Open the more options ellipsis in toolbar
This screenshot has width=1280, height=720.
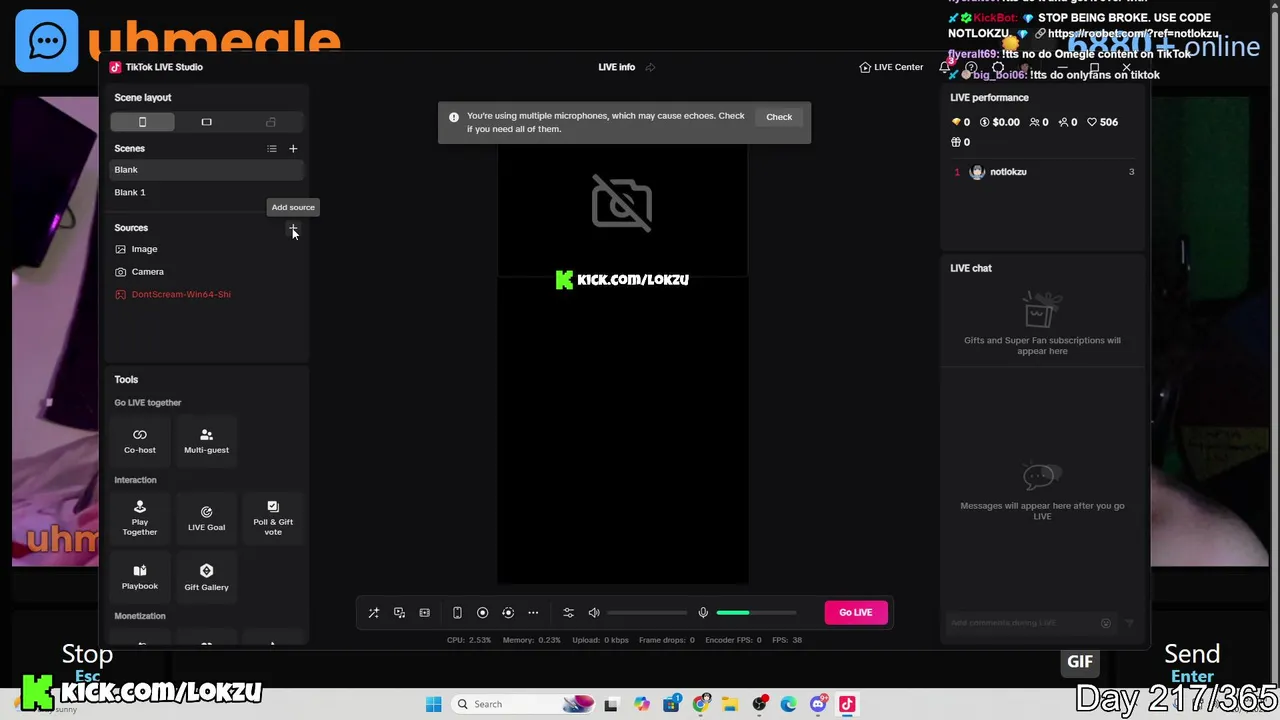[533, 613]
